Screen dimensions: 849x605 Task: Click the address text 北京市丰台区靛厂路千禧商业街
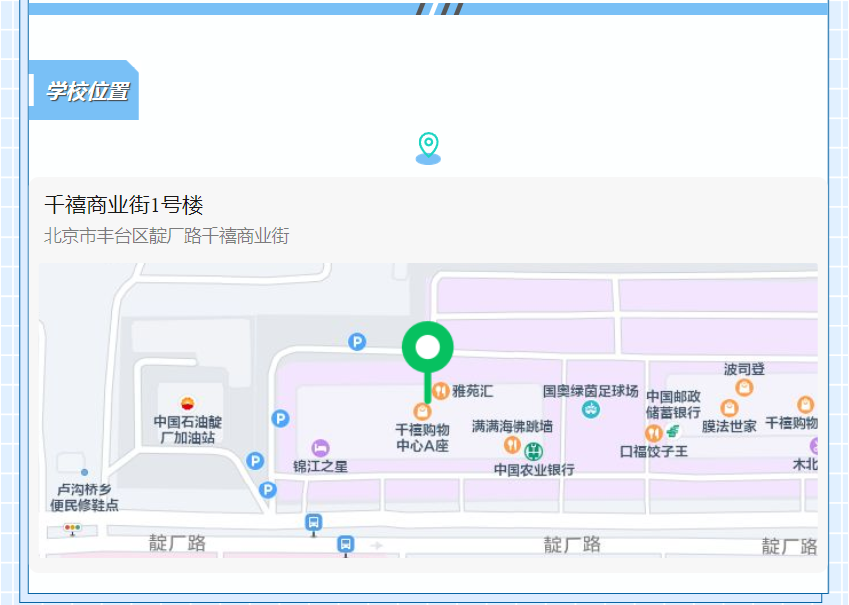point(166,237)
